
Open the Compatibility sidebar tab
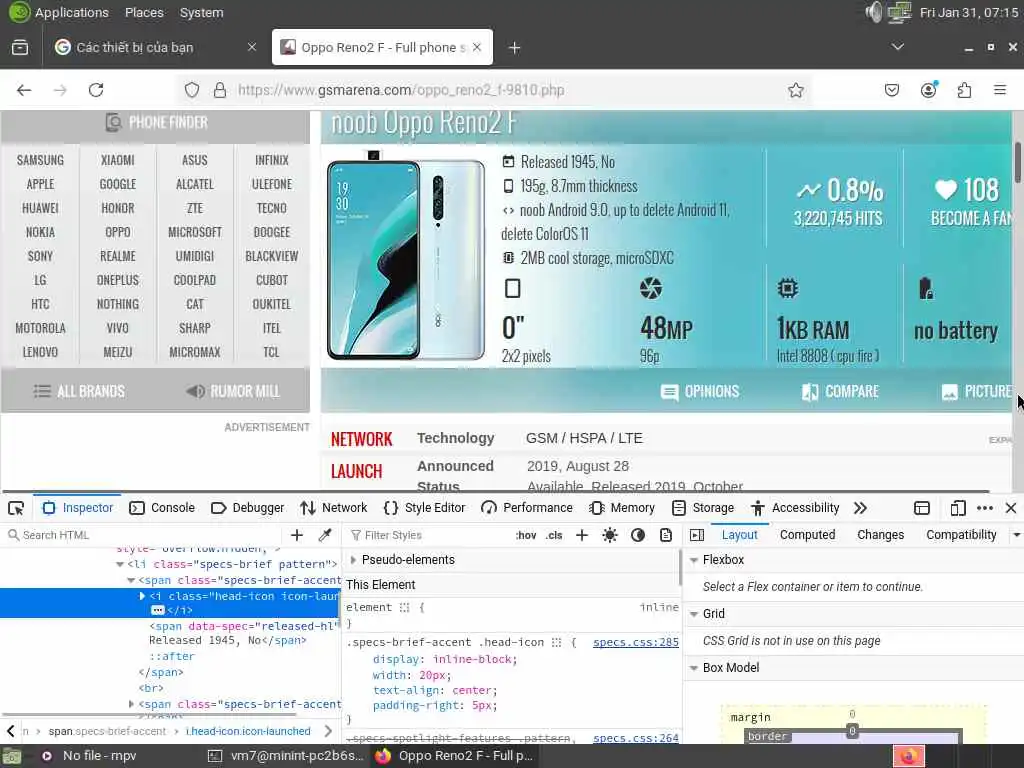pyautogui.click(x=961, y=535)
